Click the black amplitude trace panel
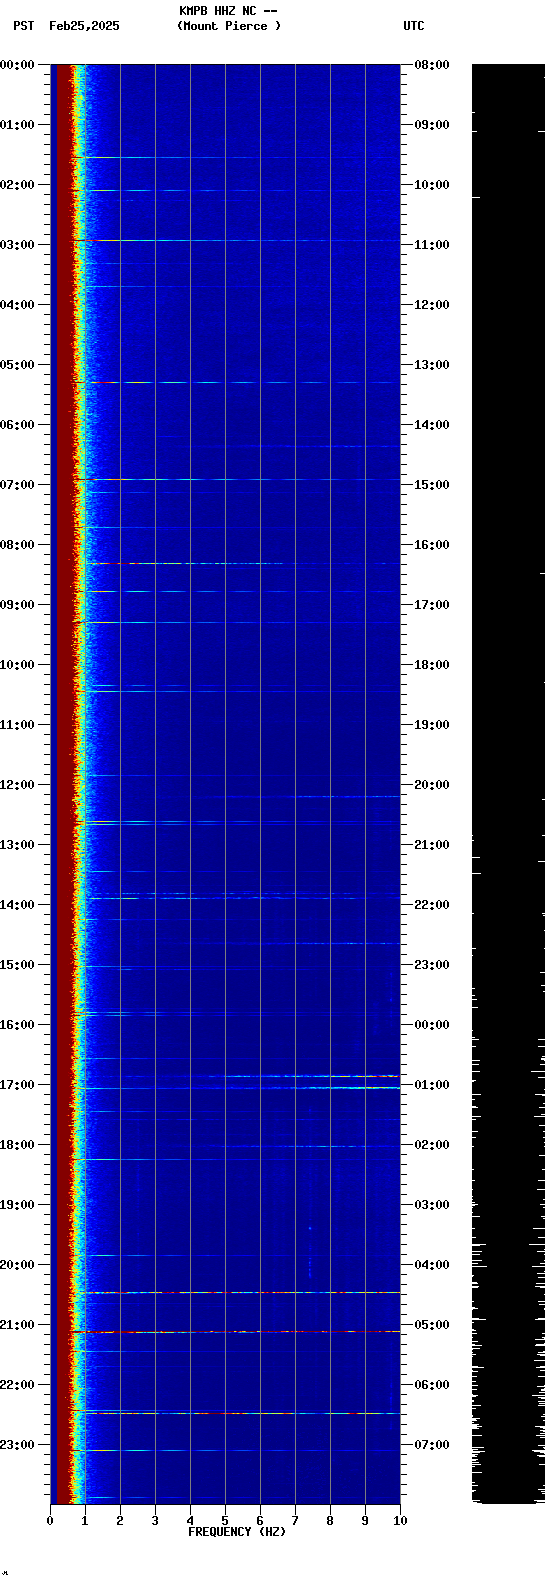The image size is (552, 1584). point(508,784)
